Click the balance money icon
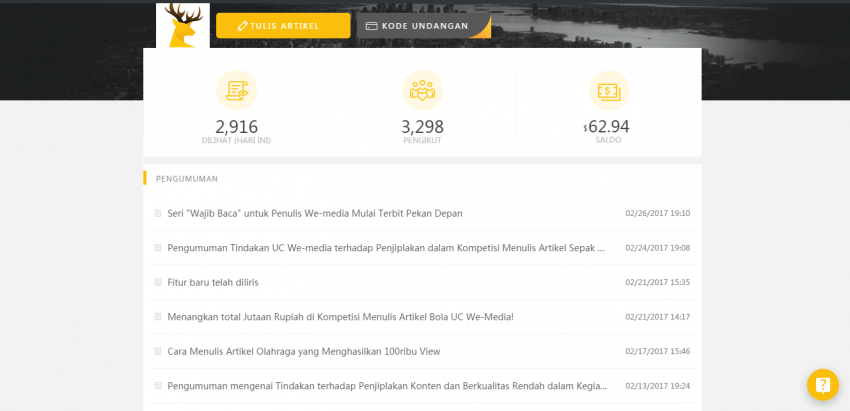Screen dimensions: 850x411 tap(609, 91)
